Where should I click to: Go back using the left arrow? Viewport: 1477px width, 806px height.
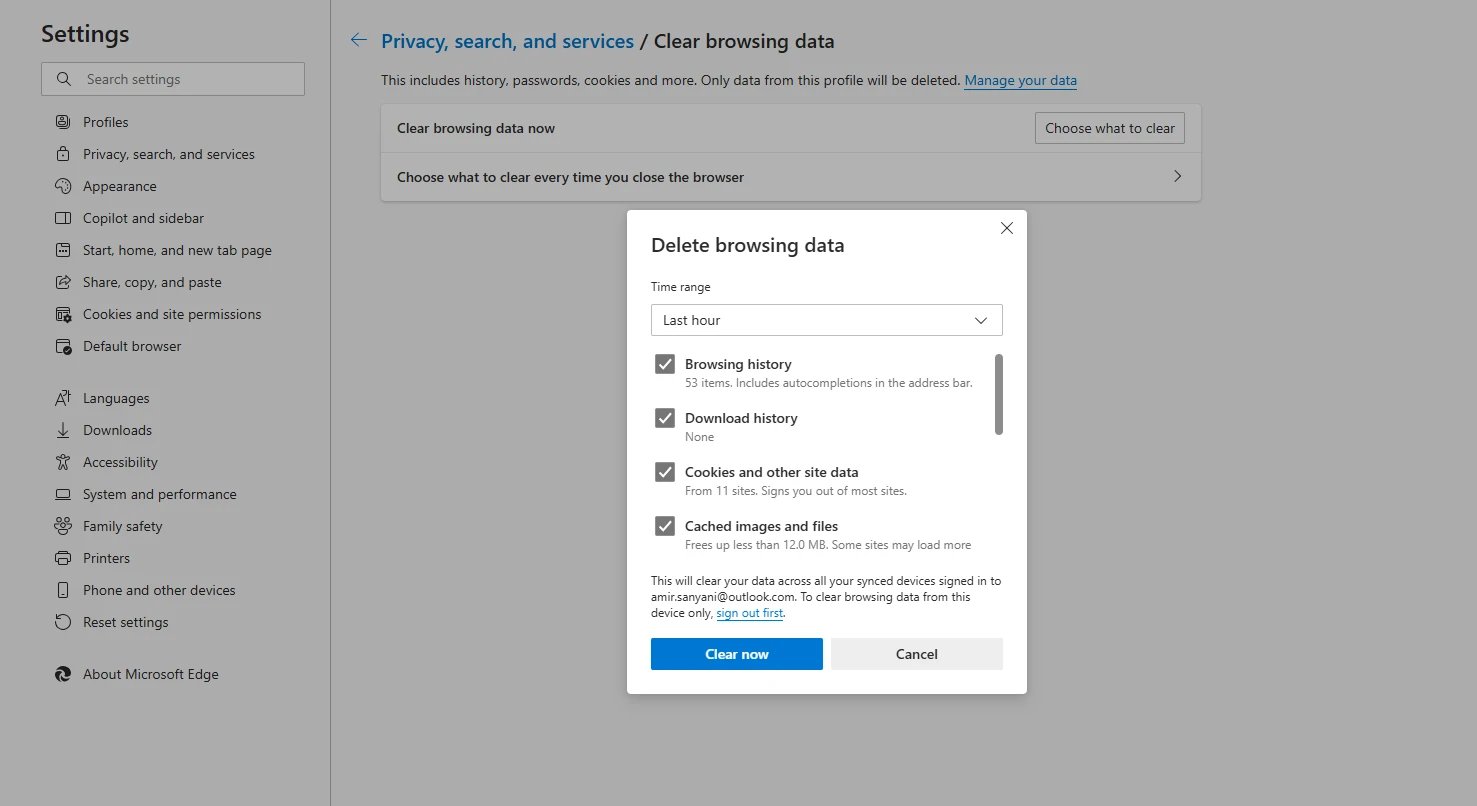click(358, 40)
